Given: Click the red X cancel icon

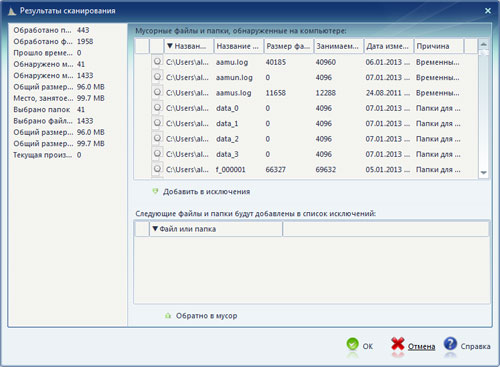Looking at the screenshot, I should pyautogui.click(x=398, y=344).
